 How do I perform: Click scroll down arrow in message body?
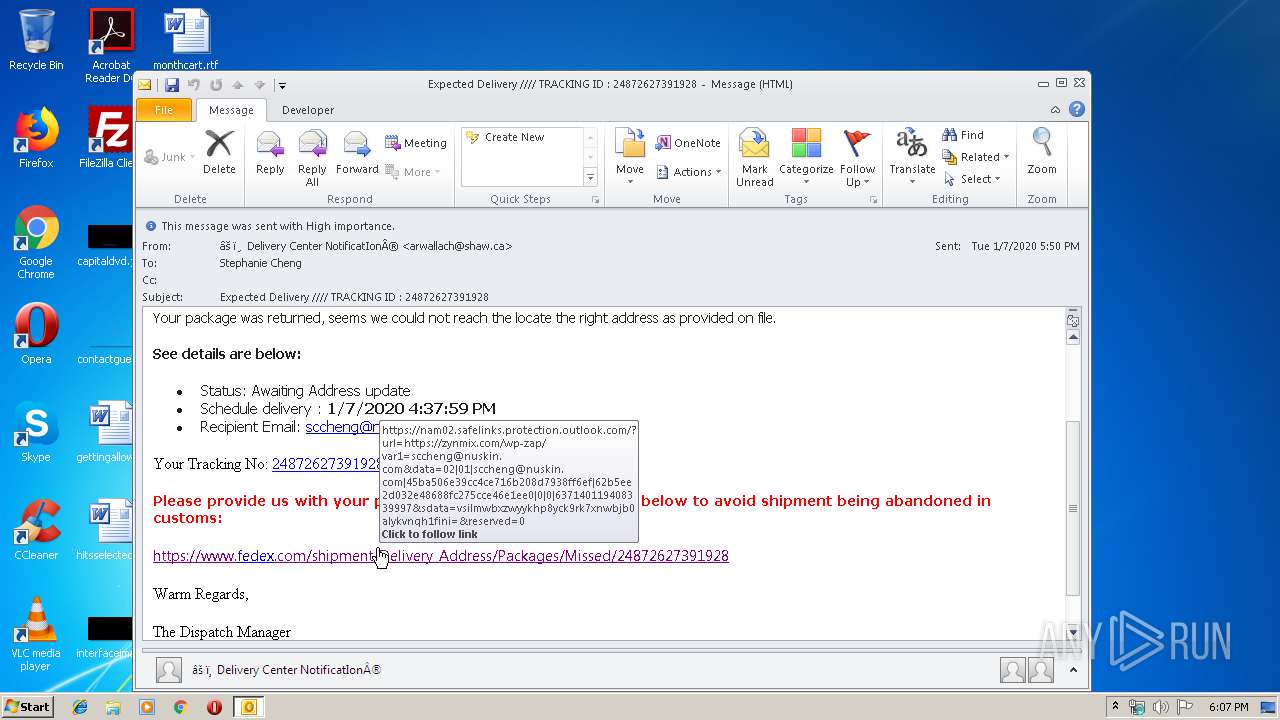tap(1073, 632)
